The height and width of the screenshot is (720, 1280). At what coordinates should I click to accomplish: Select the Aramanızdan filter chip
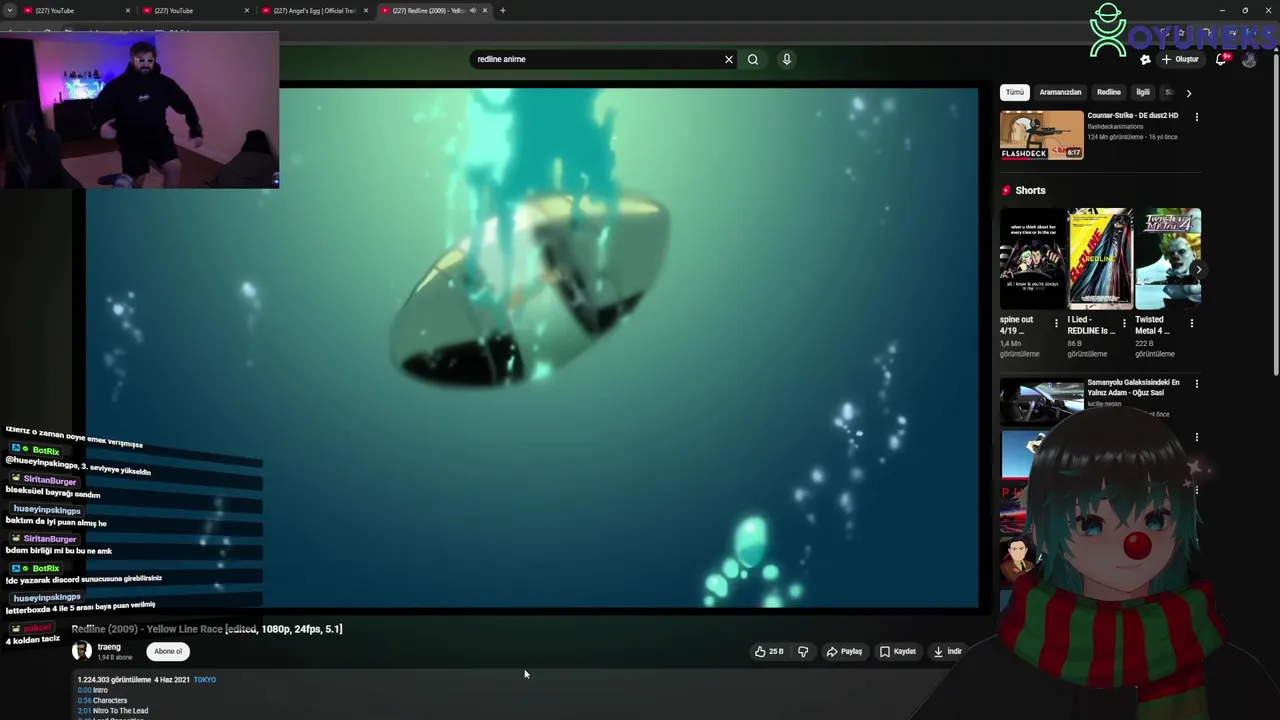(x=1060, y=92)
